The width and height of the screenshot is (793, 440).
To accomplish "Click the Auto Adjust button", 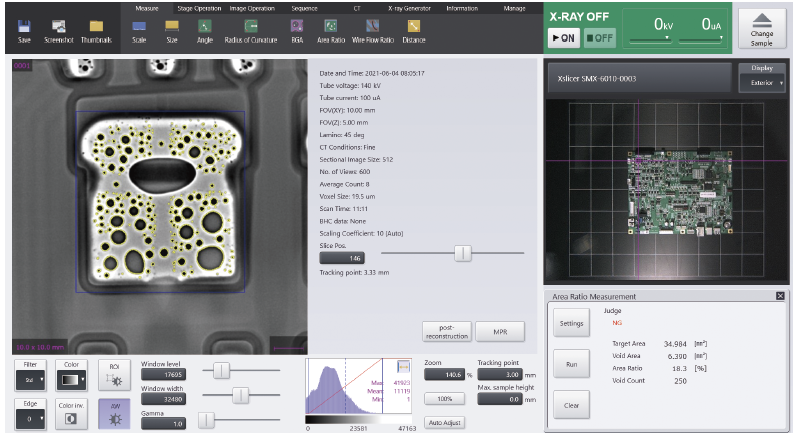I will point(445,423).
